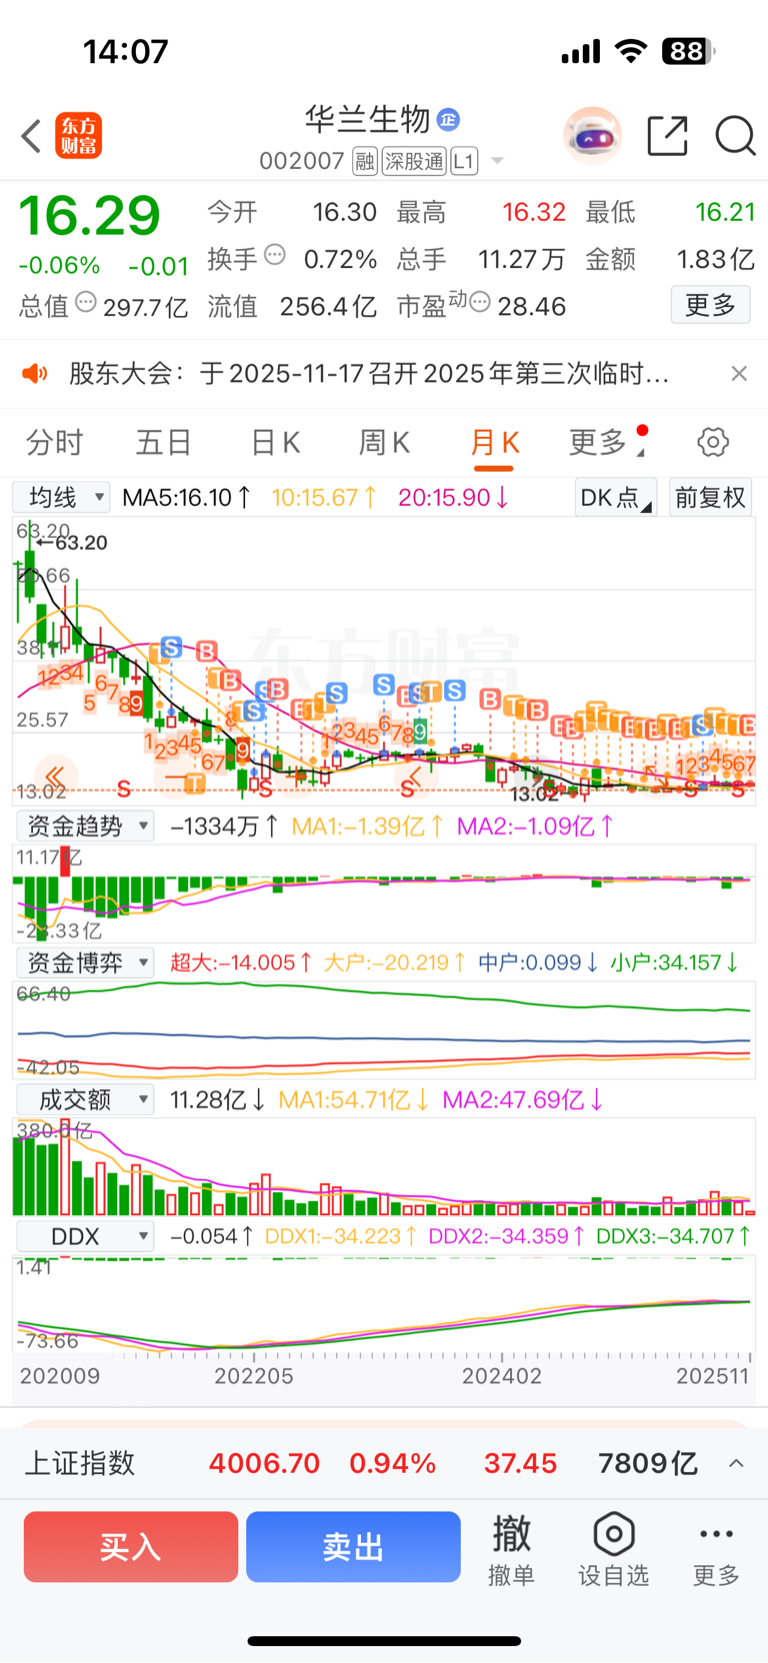The height and width of the screenshot is (1663, 768).
Task: Switch to the 日K tab
Action: [275, 442]
